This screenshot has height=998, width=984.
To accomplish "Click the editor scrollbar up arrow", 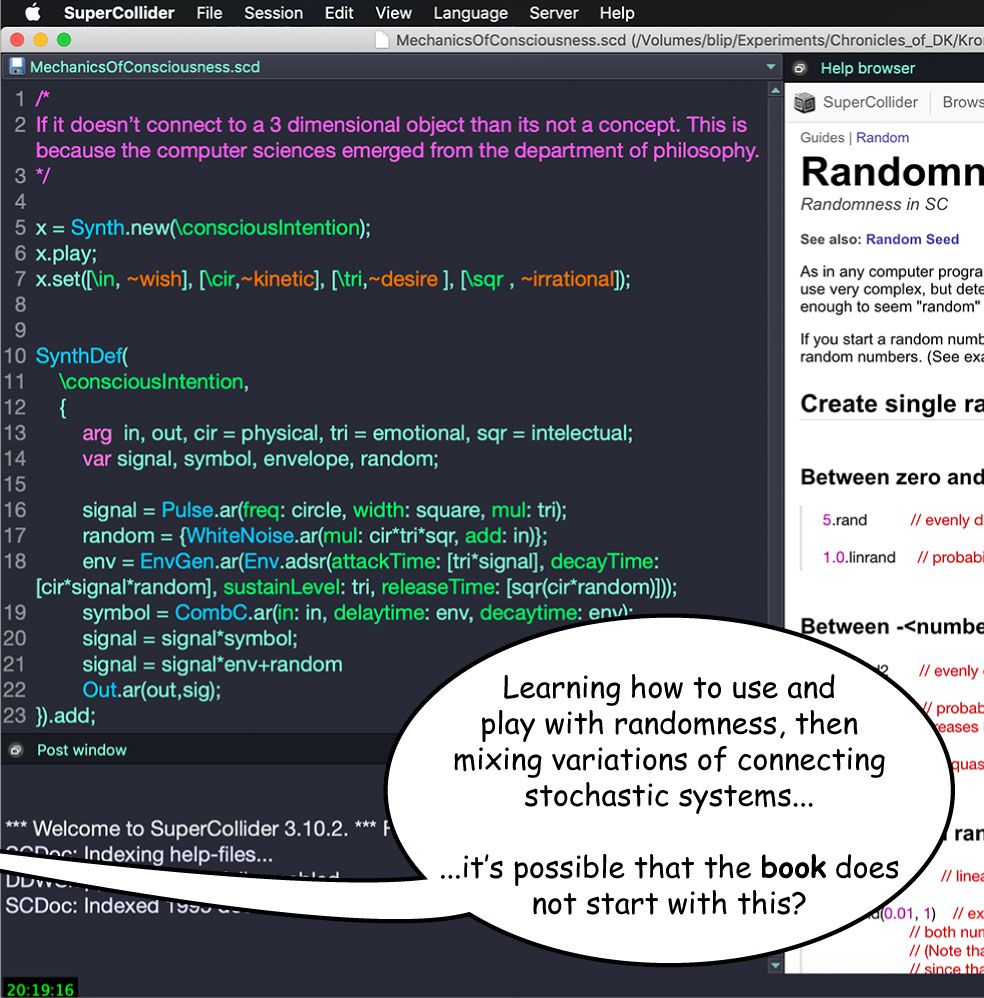I will (x=775, y=91).
